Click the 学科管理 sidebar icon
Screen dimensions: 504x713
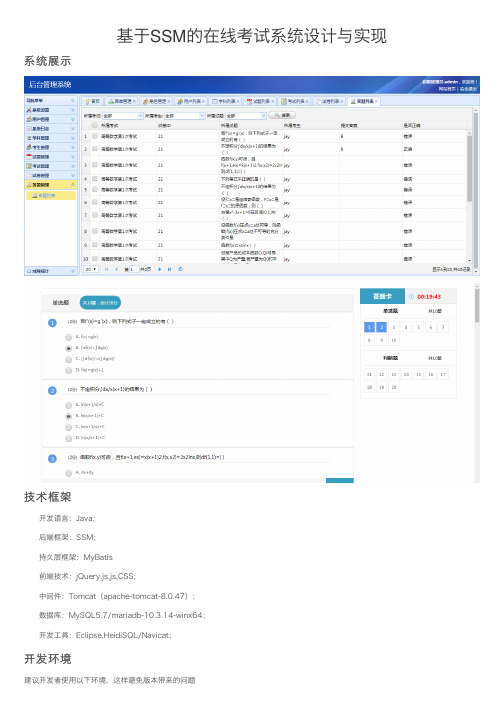(29, 138)
